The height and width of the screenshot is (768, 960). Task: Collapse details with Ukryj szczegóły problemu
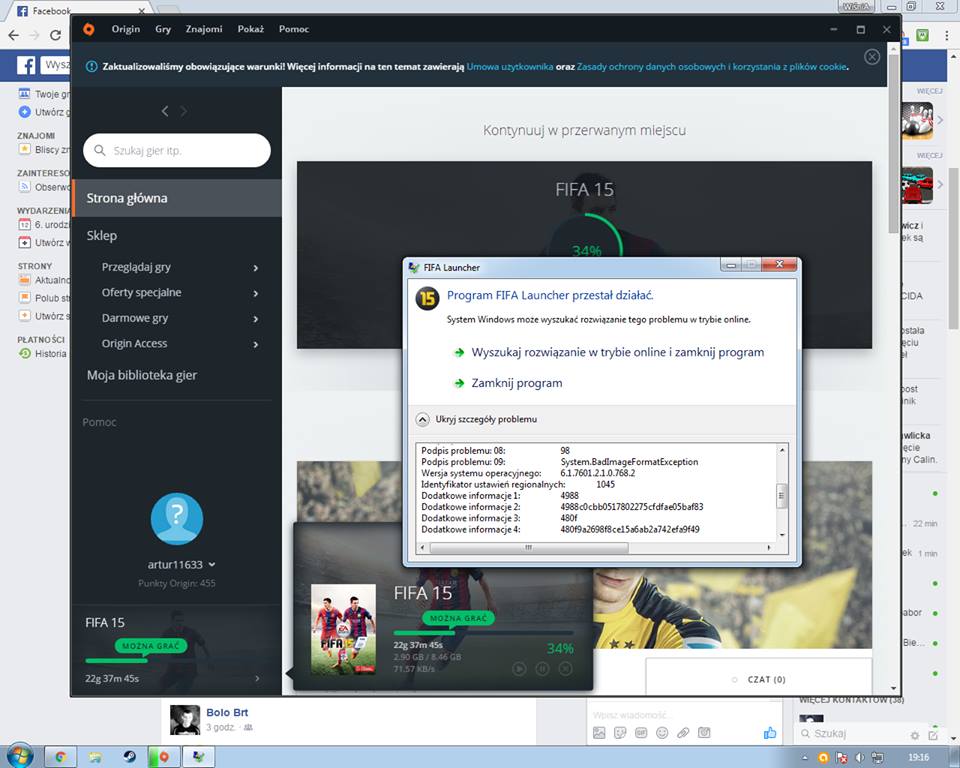[477, 419]
